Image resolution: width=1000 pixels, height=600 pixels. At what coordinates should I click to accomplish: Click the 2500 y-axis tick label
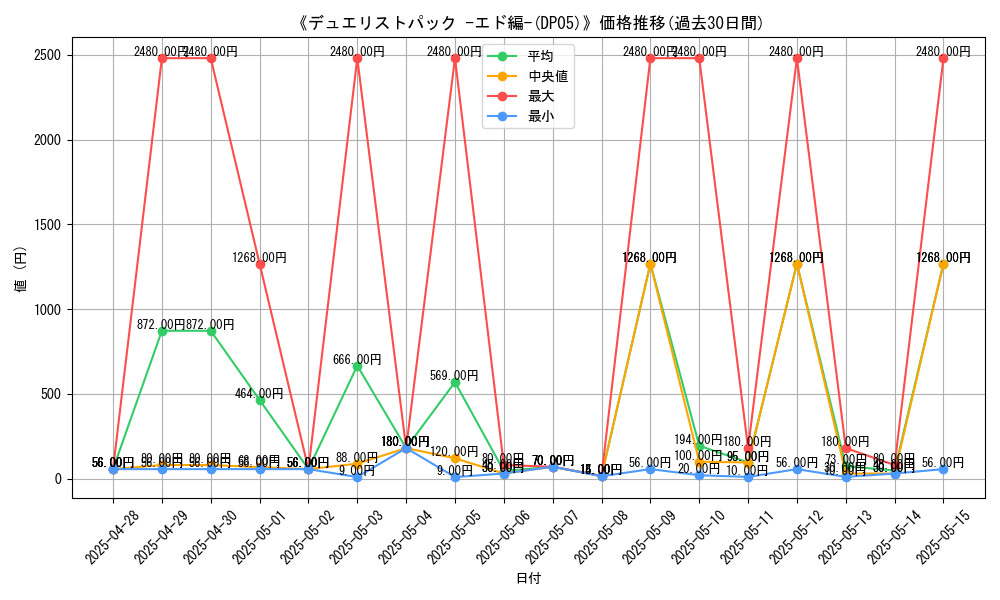[x=48, y=55]
